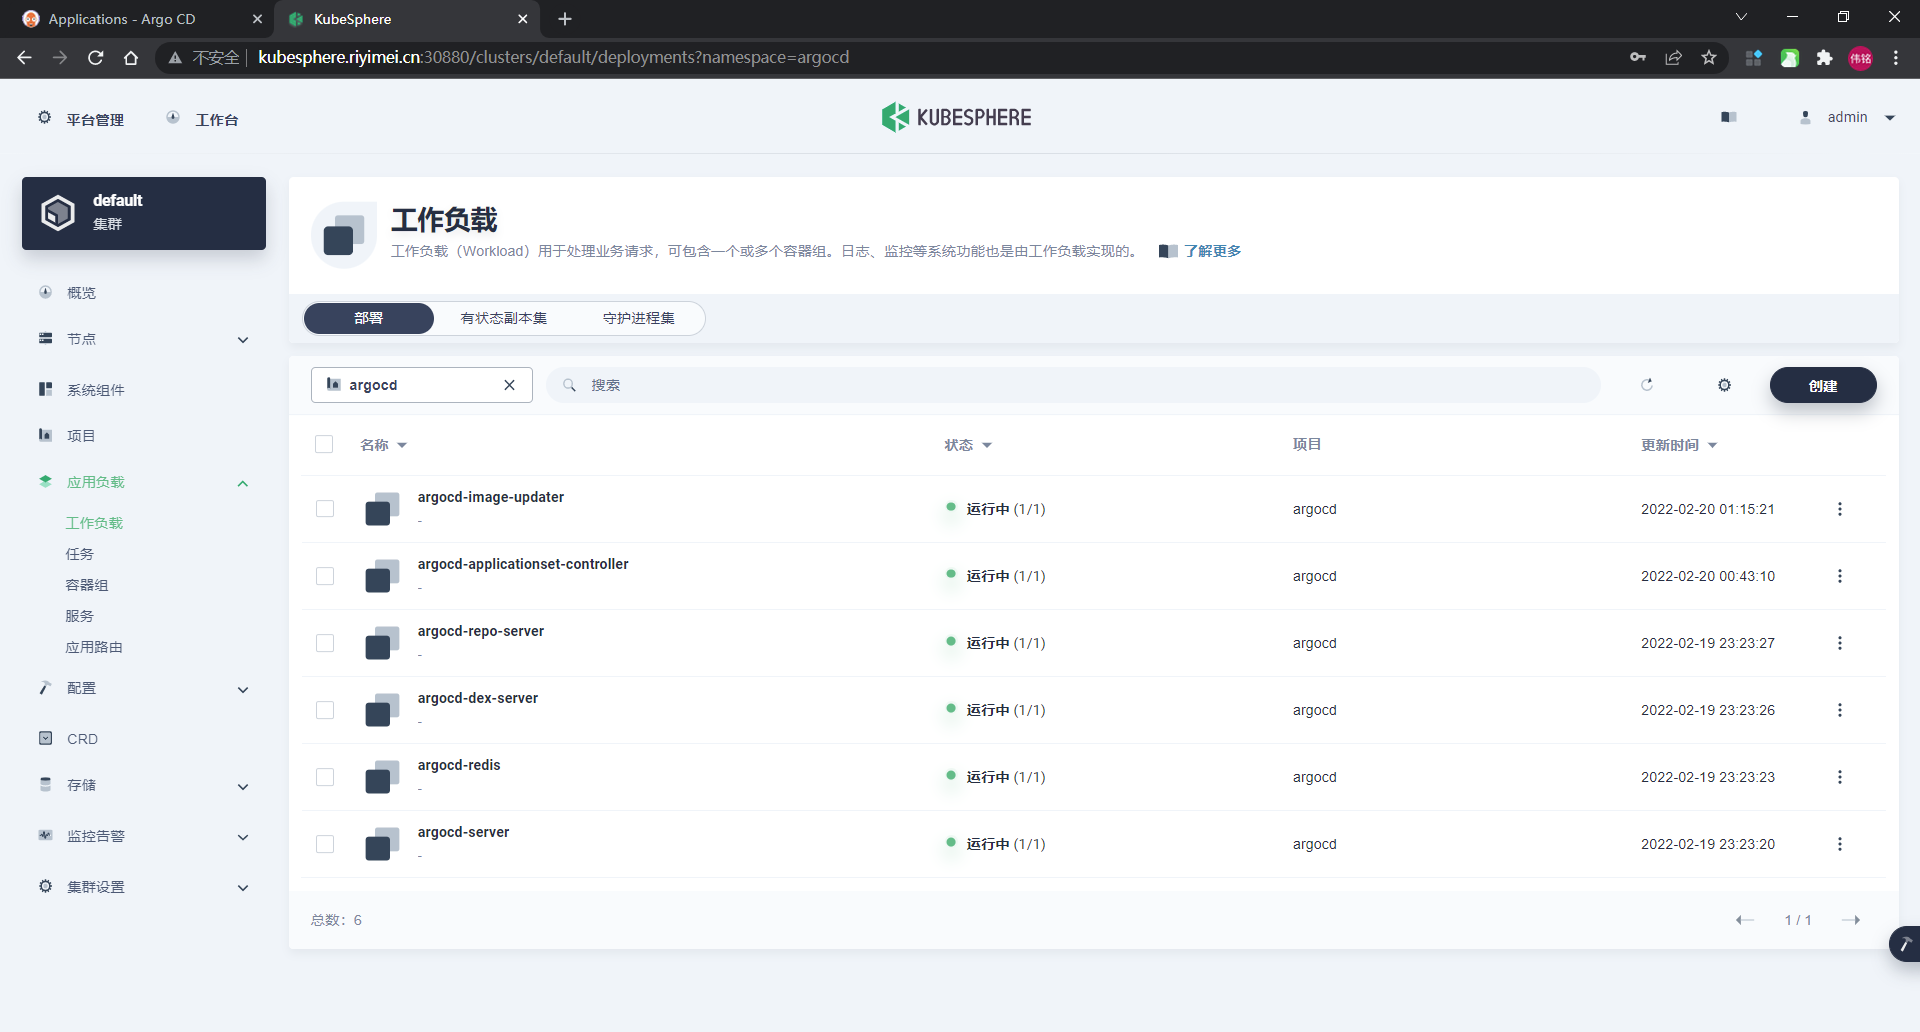The image size is (1920, 1032).
Task: Open 应用路由 in the sidebar
Action: [94, 647]
